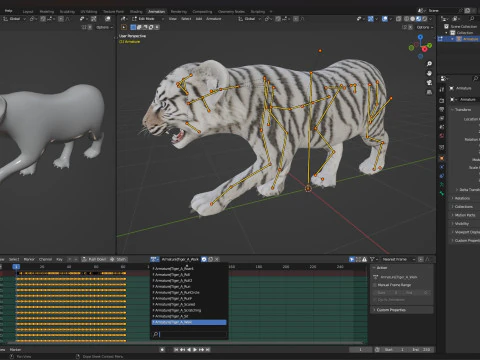Toggle camera view icon

pos(429,82)
